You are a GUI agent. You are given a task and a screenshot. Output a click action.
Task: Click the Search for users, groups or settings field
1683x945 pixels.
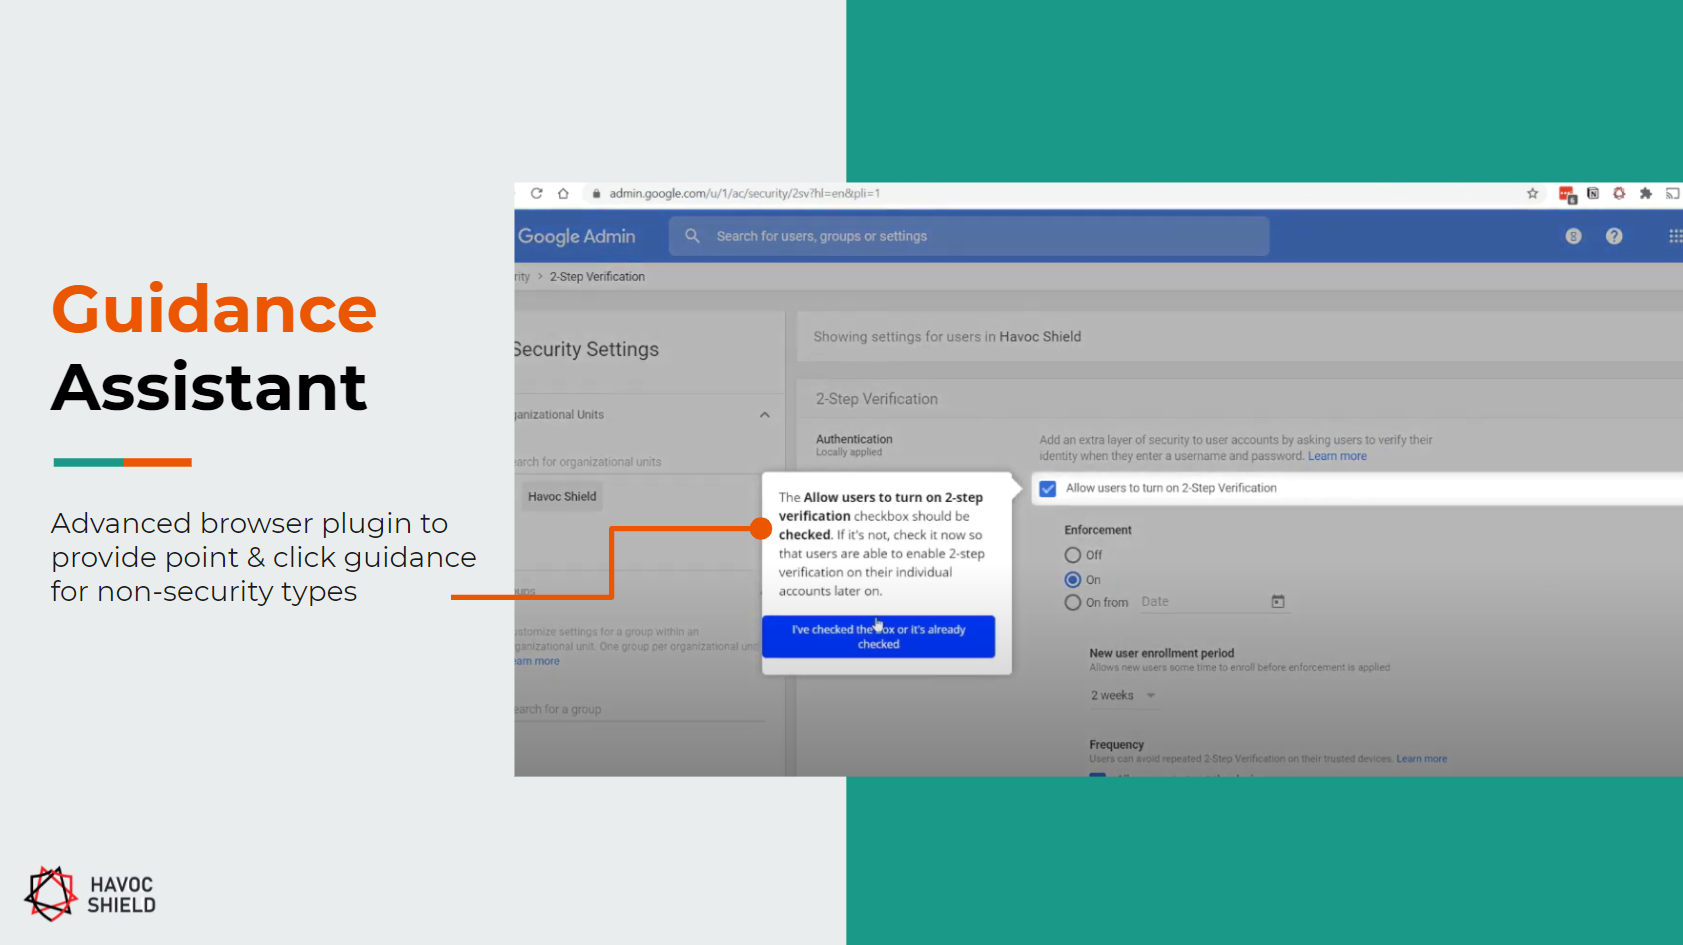(x=969, y=236)
